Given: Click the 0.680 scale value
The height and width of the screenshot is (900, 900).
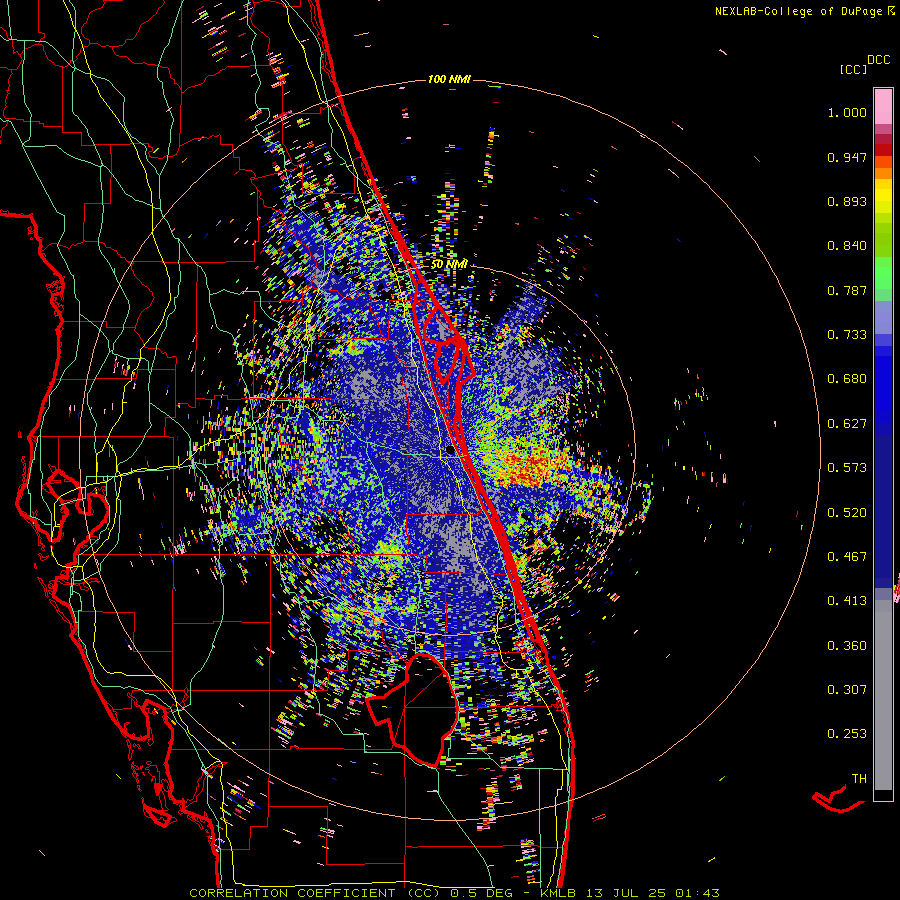Looking at the screenshot, I should click(847, 379).
